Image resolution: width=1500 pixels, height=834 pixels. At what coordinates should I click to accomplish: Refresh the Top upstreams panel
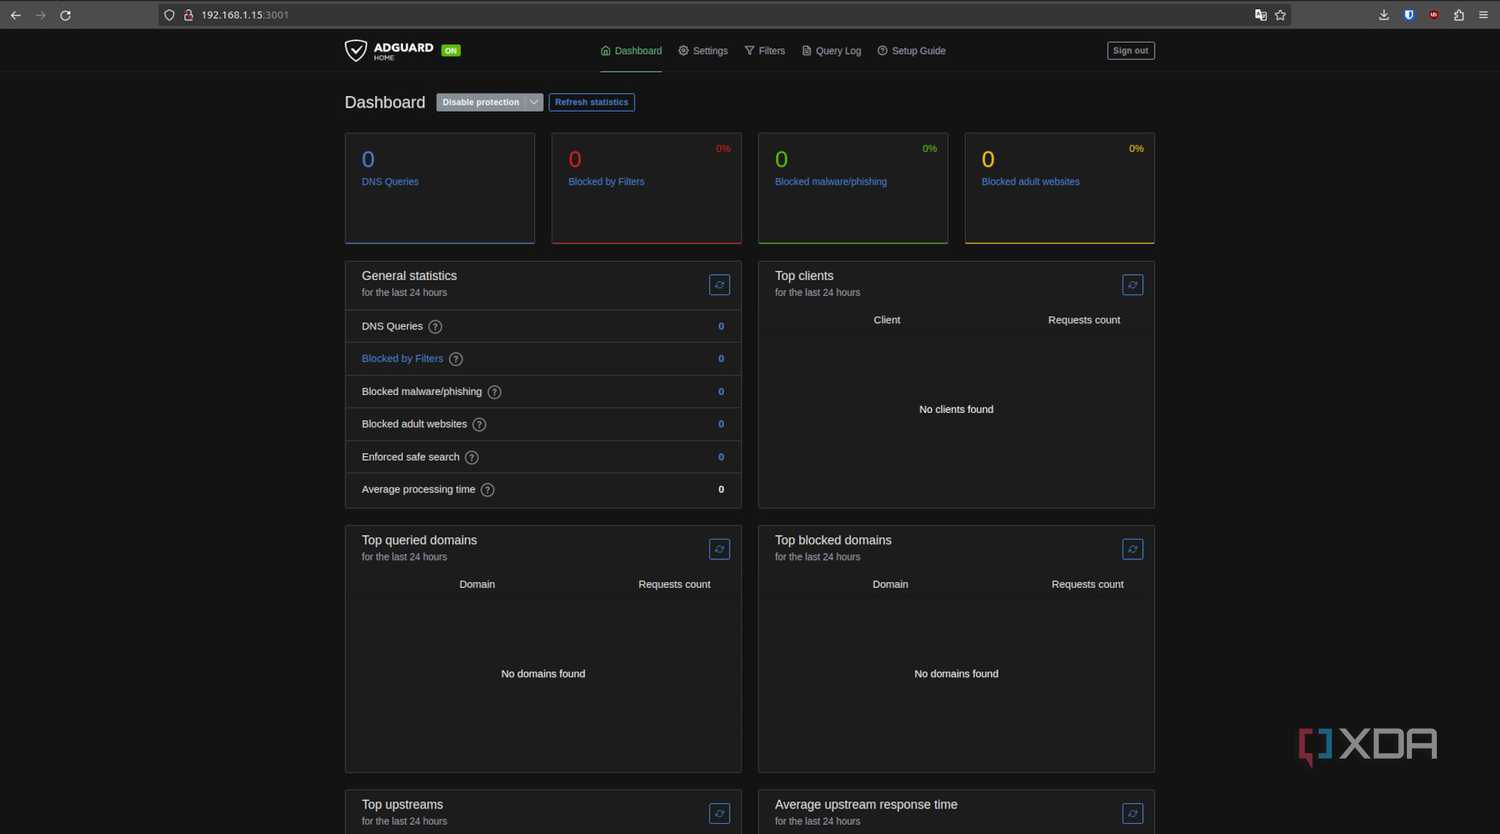coord(719,814)
